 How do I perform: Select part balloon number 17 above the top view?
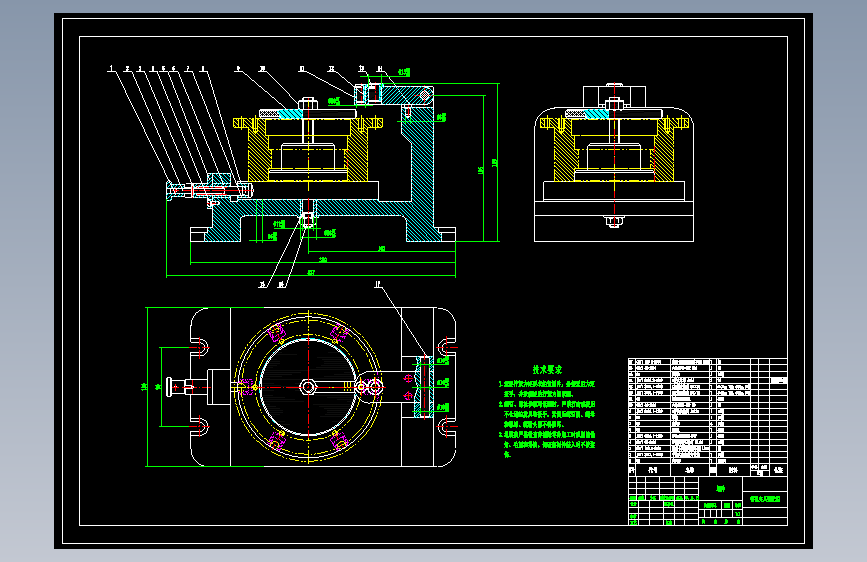click(378, 284)
